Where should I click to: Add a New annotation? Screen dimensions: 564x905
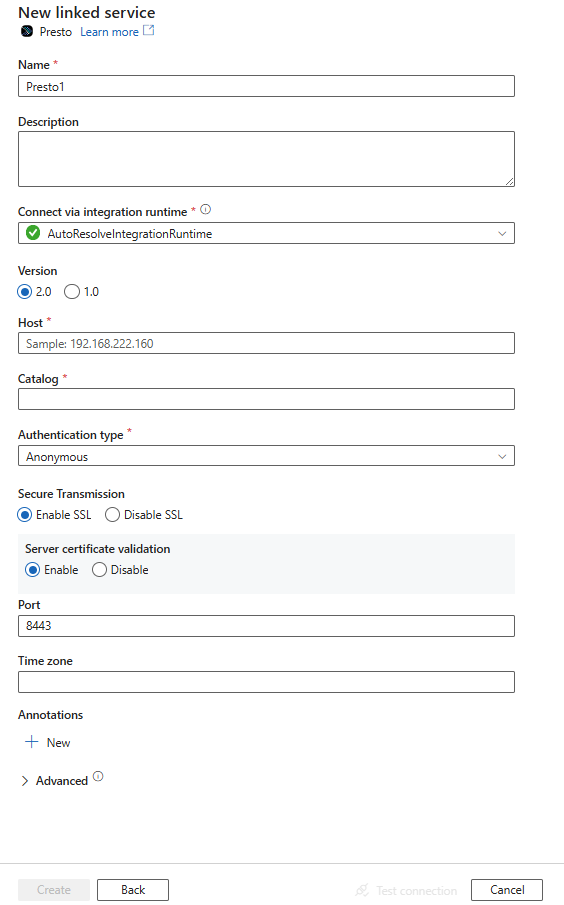[48, 742]
